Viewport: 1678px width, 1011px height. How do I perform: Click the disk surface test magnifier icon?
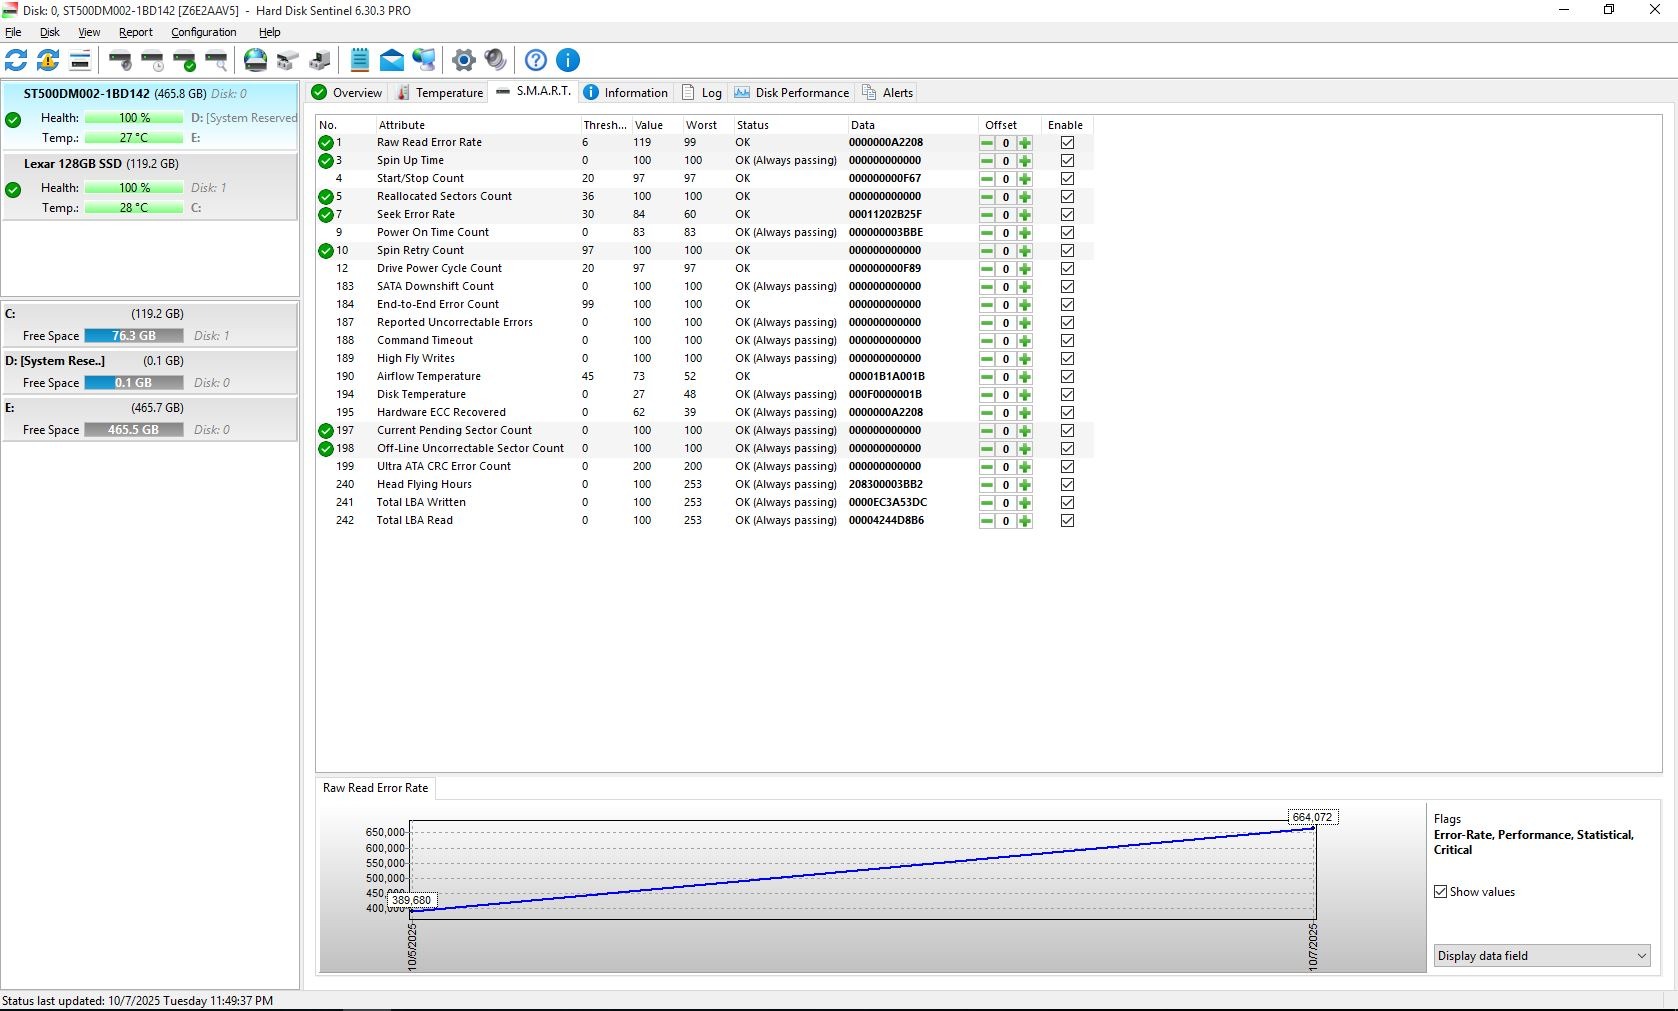[x=216, y=60]
